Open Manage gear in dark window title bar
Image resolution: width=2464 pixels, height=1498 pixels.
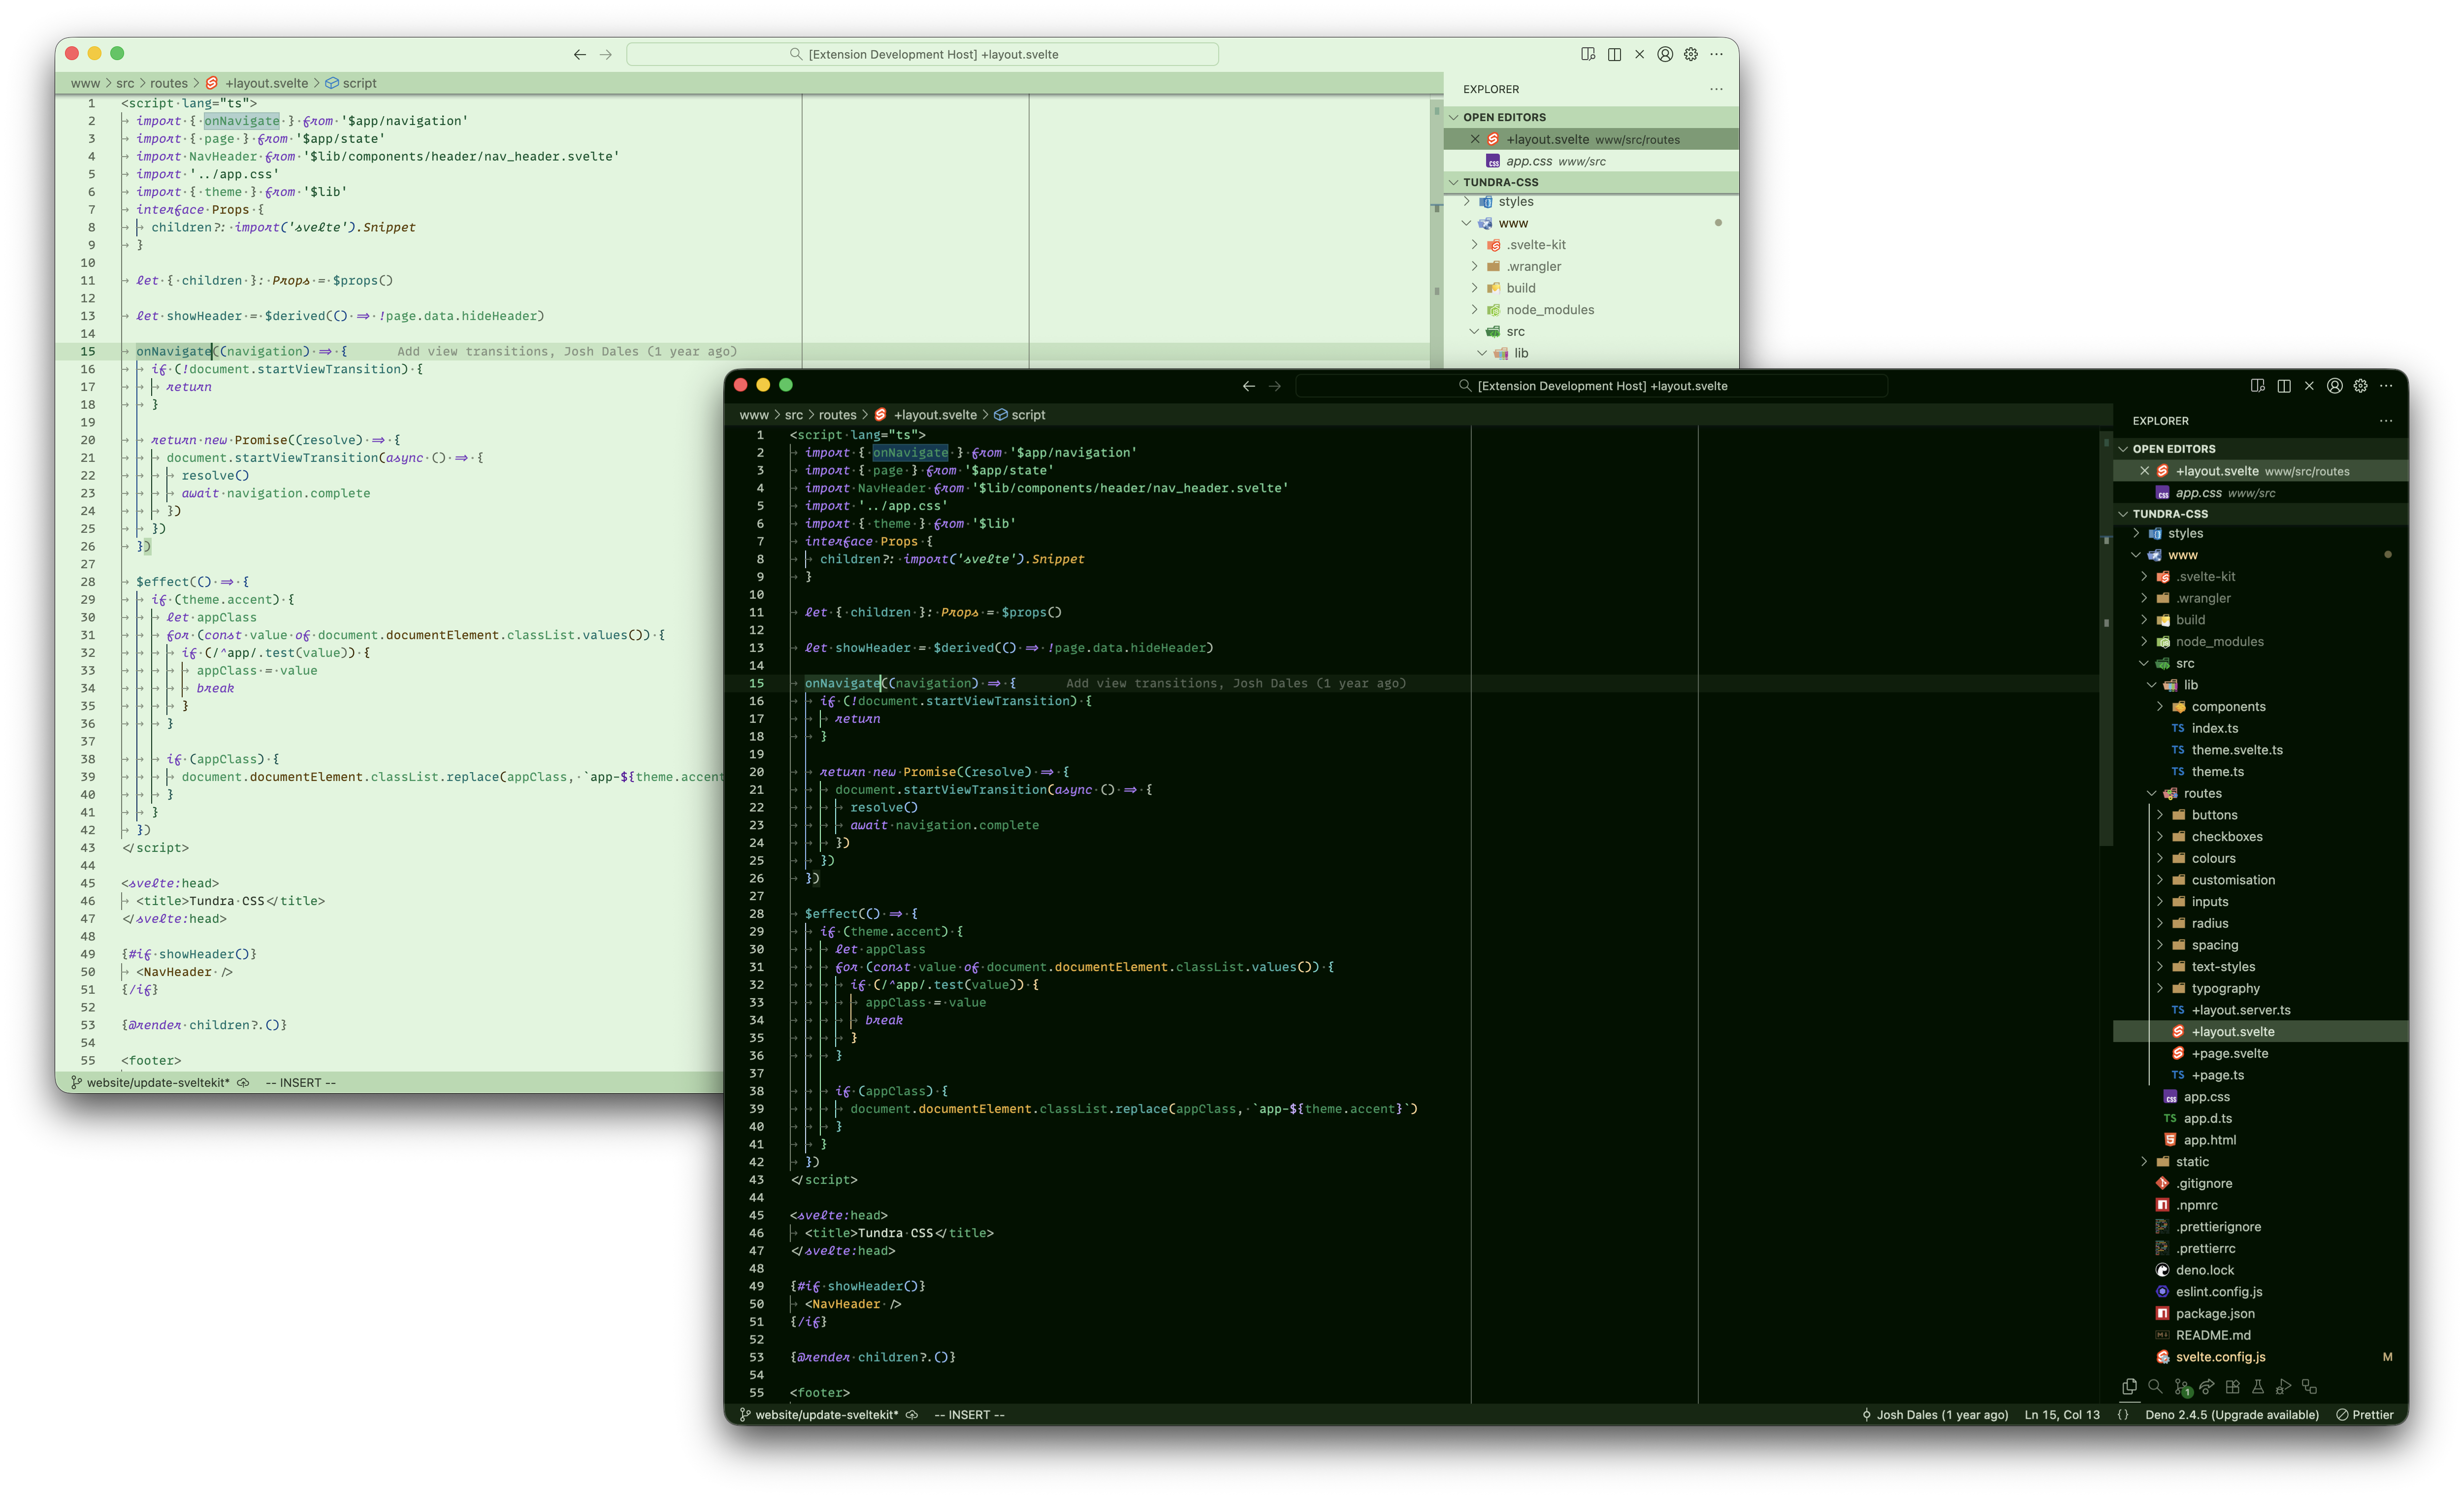2360,386
